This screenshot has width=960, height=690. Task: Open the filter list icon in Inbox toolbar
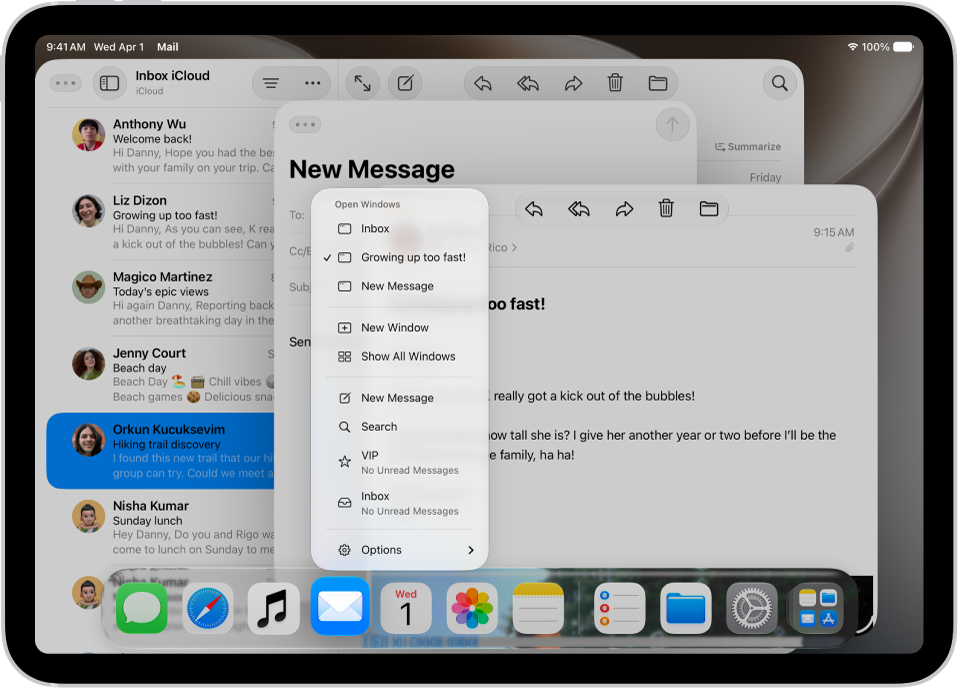tap(271, 83)
